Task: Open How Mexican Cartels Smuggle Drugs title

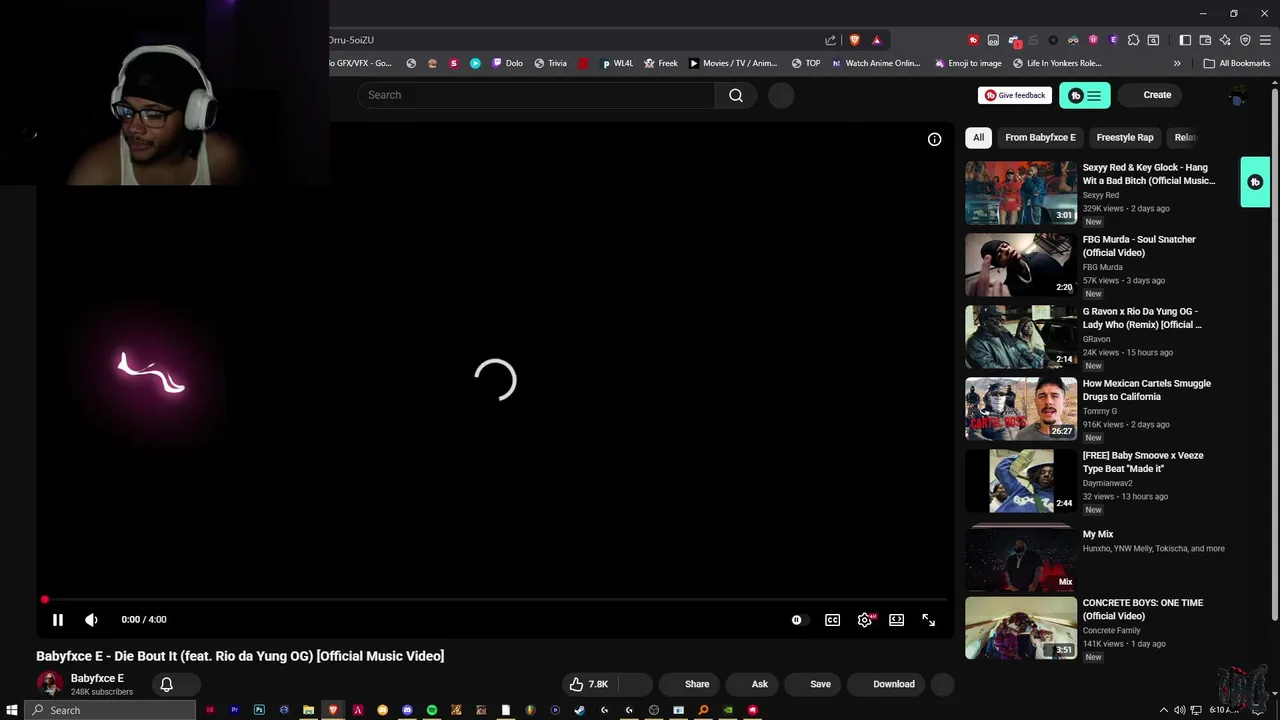Action: coord(1147,390)
